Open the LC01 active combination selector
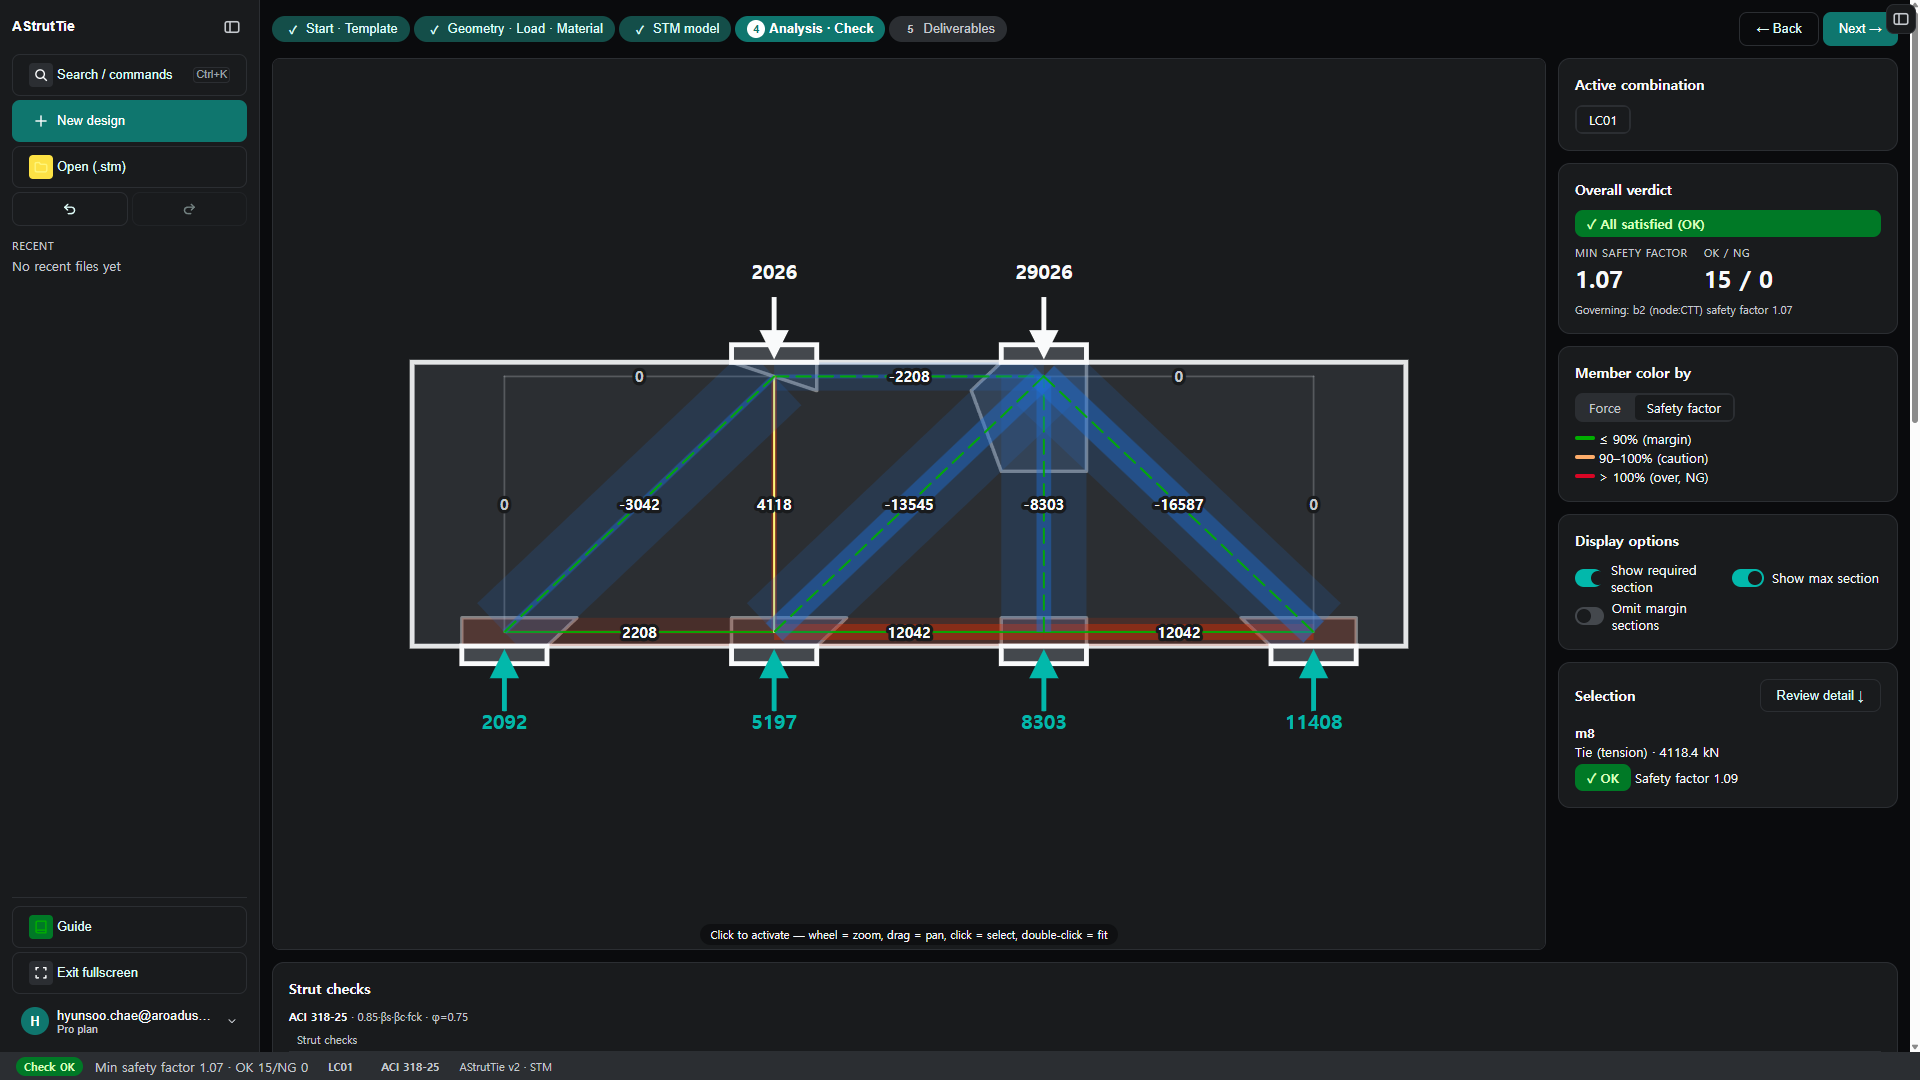The image size is (1920, 1080). point(1602,121)
